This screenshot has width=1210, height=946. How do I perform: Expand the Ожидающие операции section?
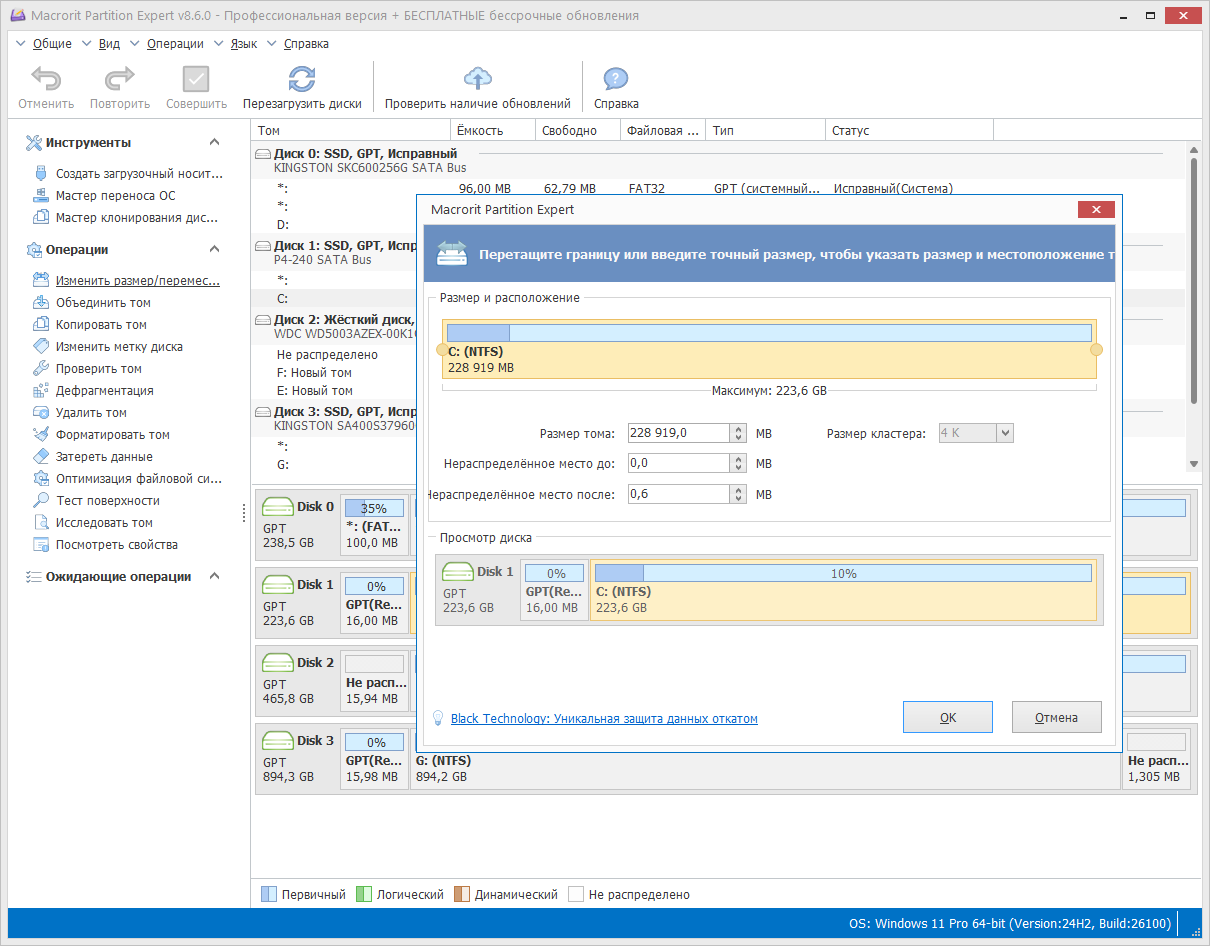(x=214, y=577)
